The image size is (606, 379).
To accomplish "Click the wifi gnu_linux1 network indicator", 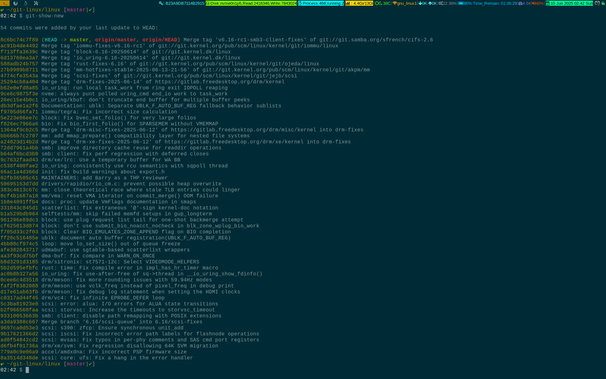I will [405, 3].
